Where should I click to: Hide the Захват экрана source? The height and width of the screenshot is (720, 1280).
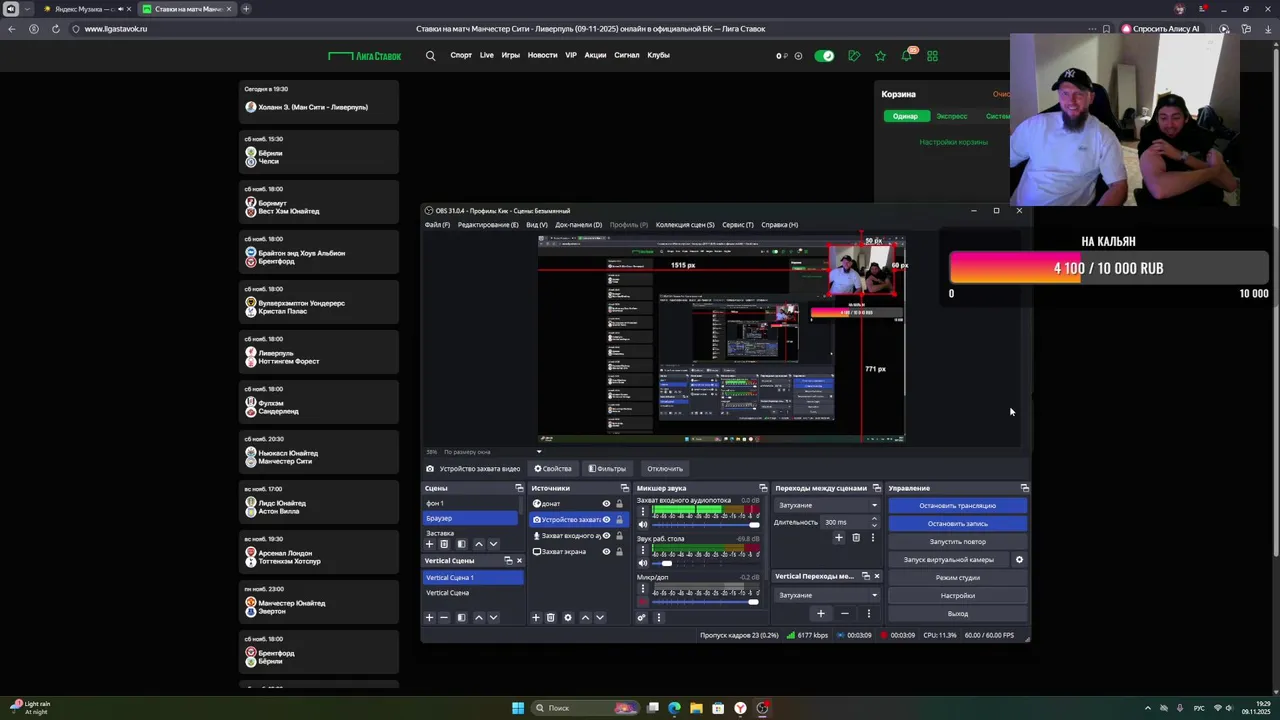tap(606, 551)
